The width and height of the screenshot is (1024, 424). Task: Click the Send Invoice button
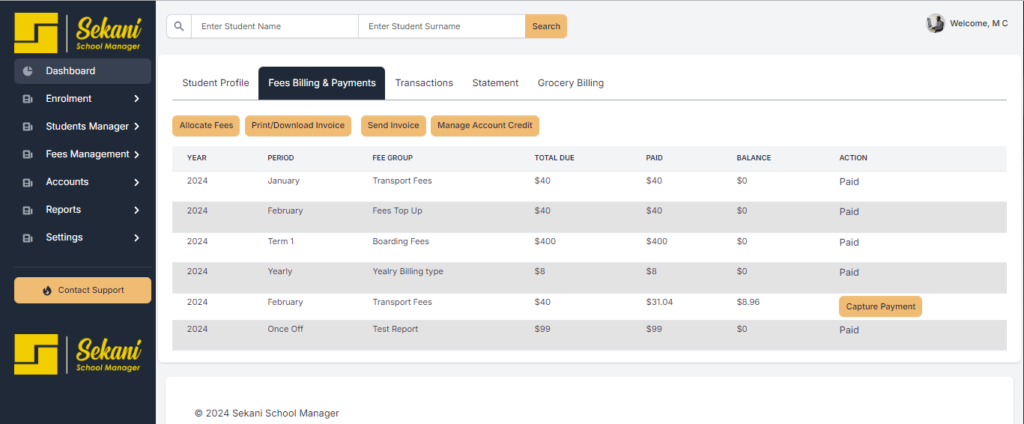click(x=393, y=125)
